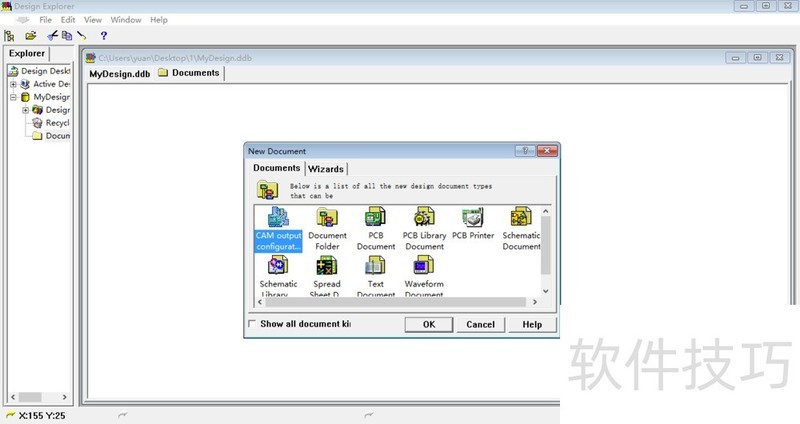The image size is (800, 424).
Task: Choose the Waveform Document icon
Action: point(424,276)
